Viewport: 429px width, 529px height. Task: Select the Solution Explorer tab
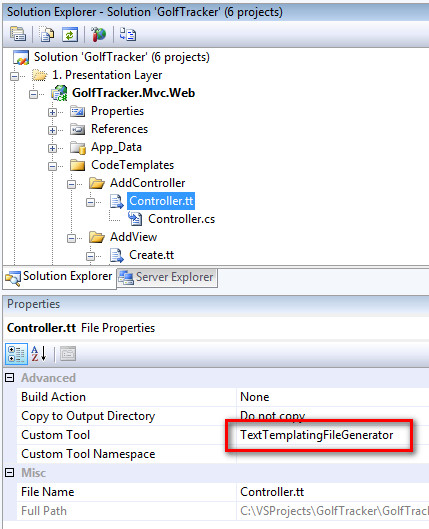59,277
